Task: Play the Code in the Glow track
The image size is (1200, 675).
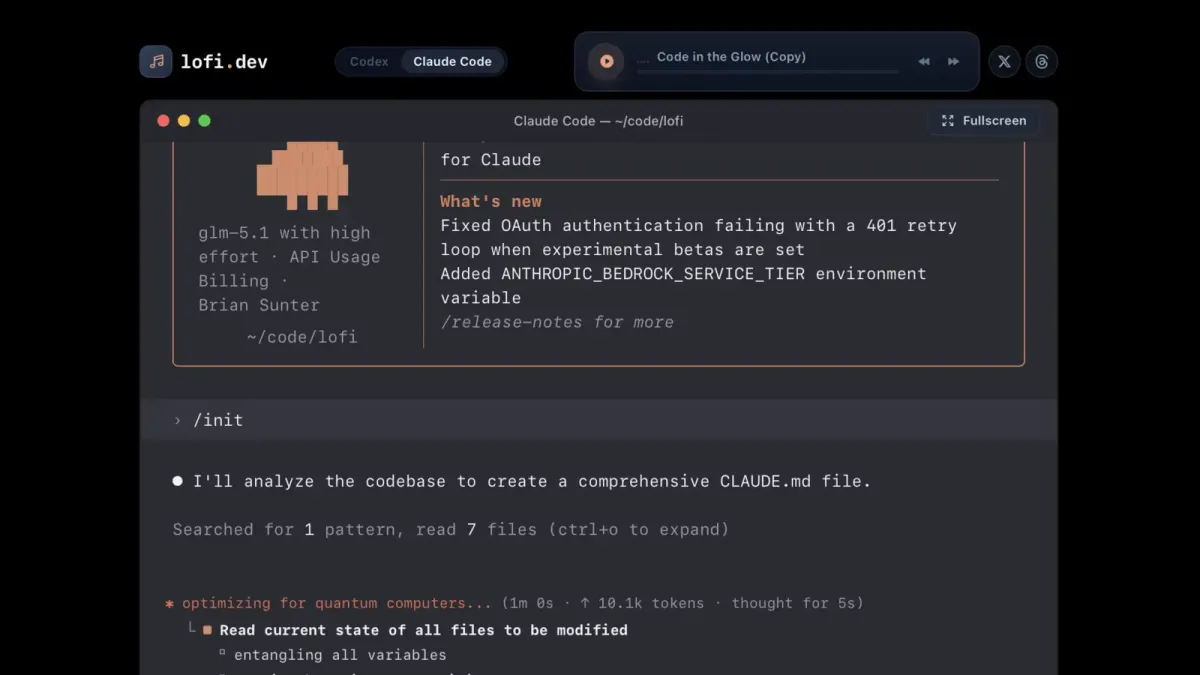Action: tap(606, 61)
